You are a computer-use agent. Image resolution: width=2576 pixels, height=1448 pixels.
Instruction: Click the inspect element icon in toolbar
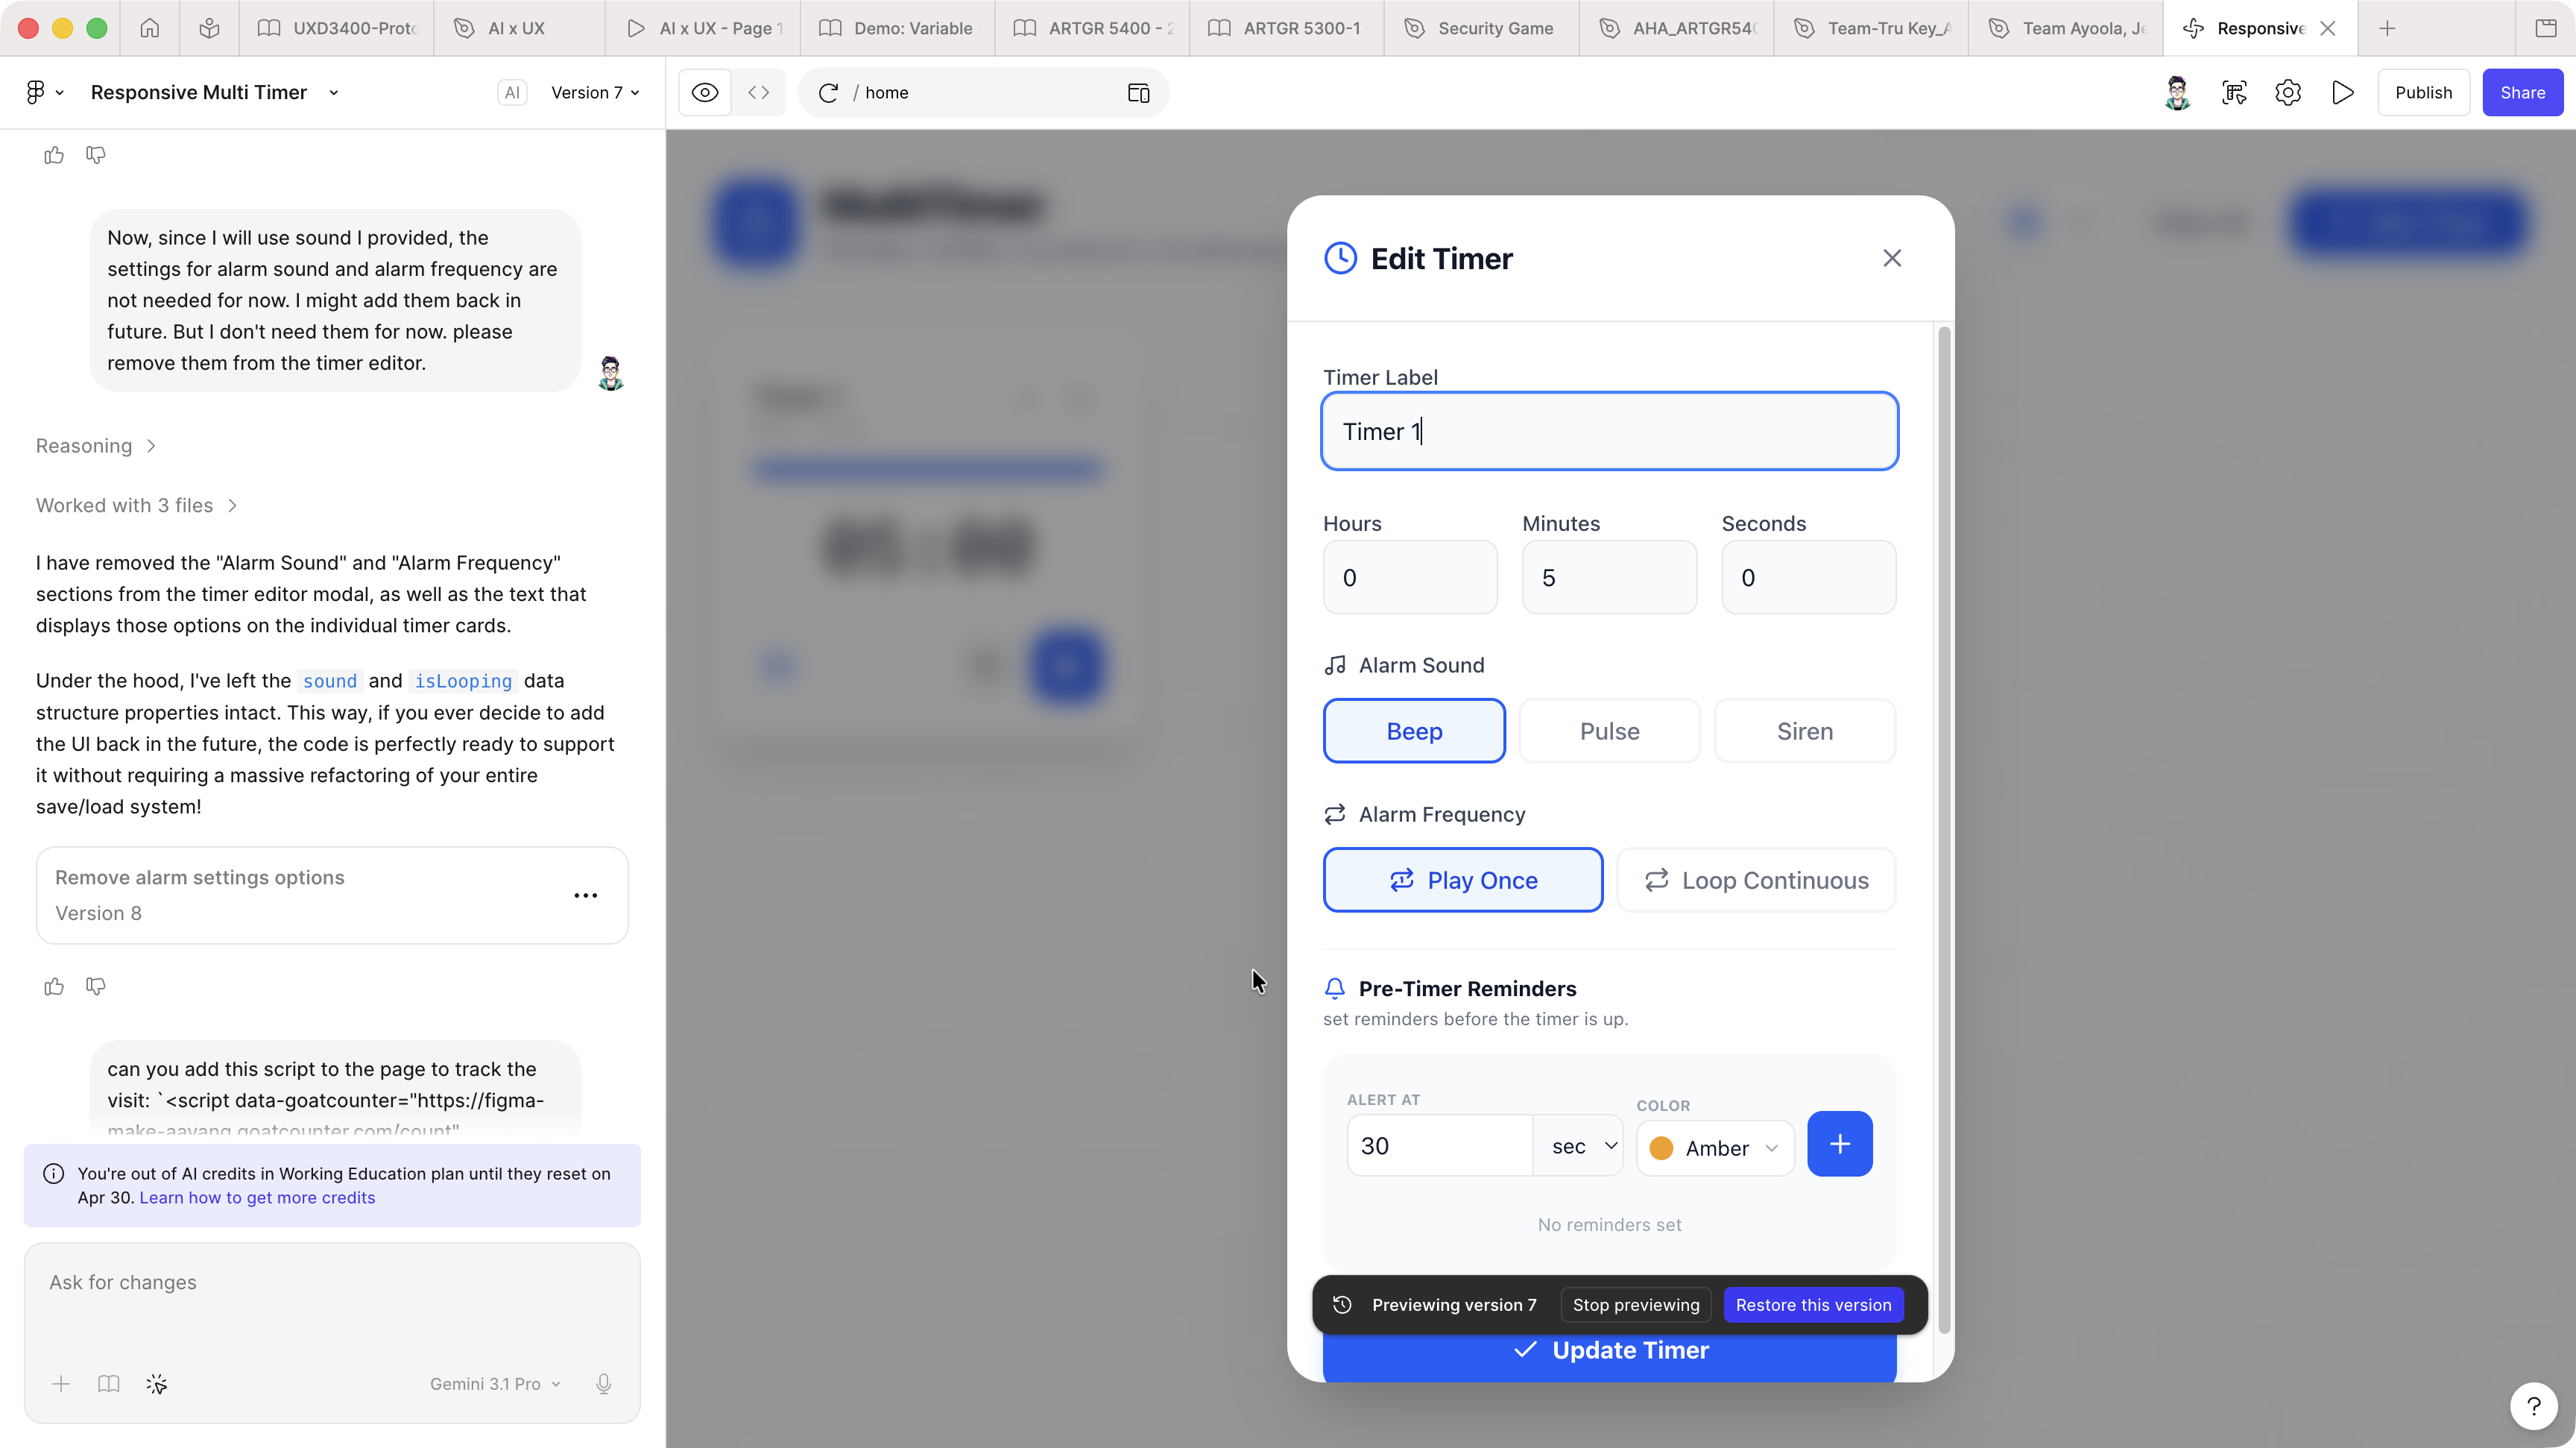[x=2234, y=93]
